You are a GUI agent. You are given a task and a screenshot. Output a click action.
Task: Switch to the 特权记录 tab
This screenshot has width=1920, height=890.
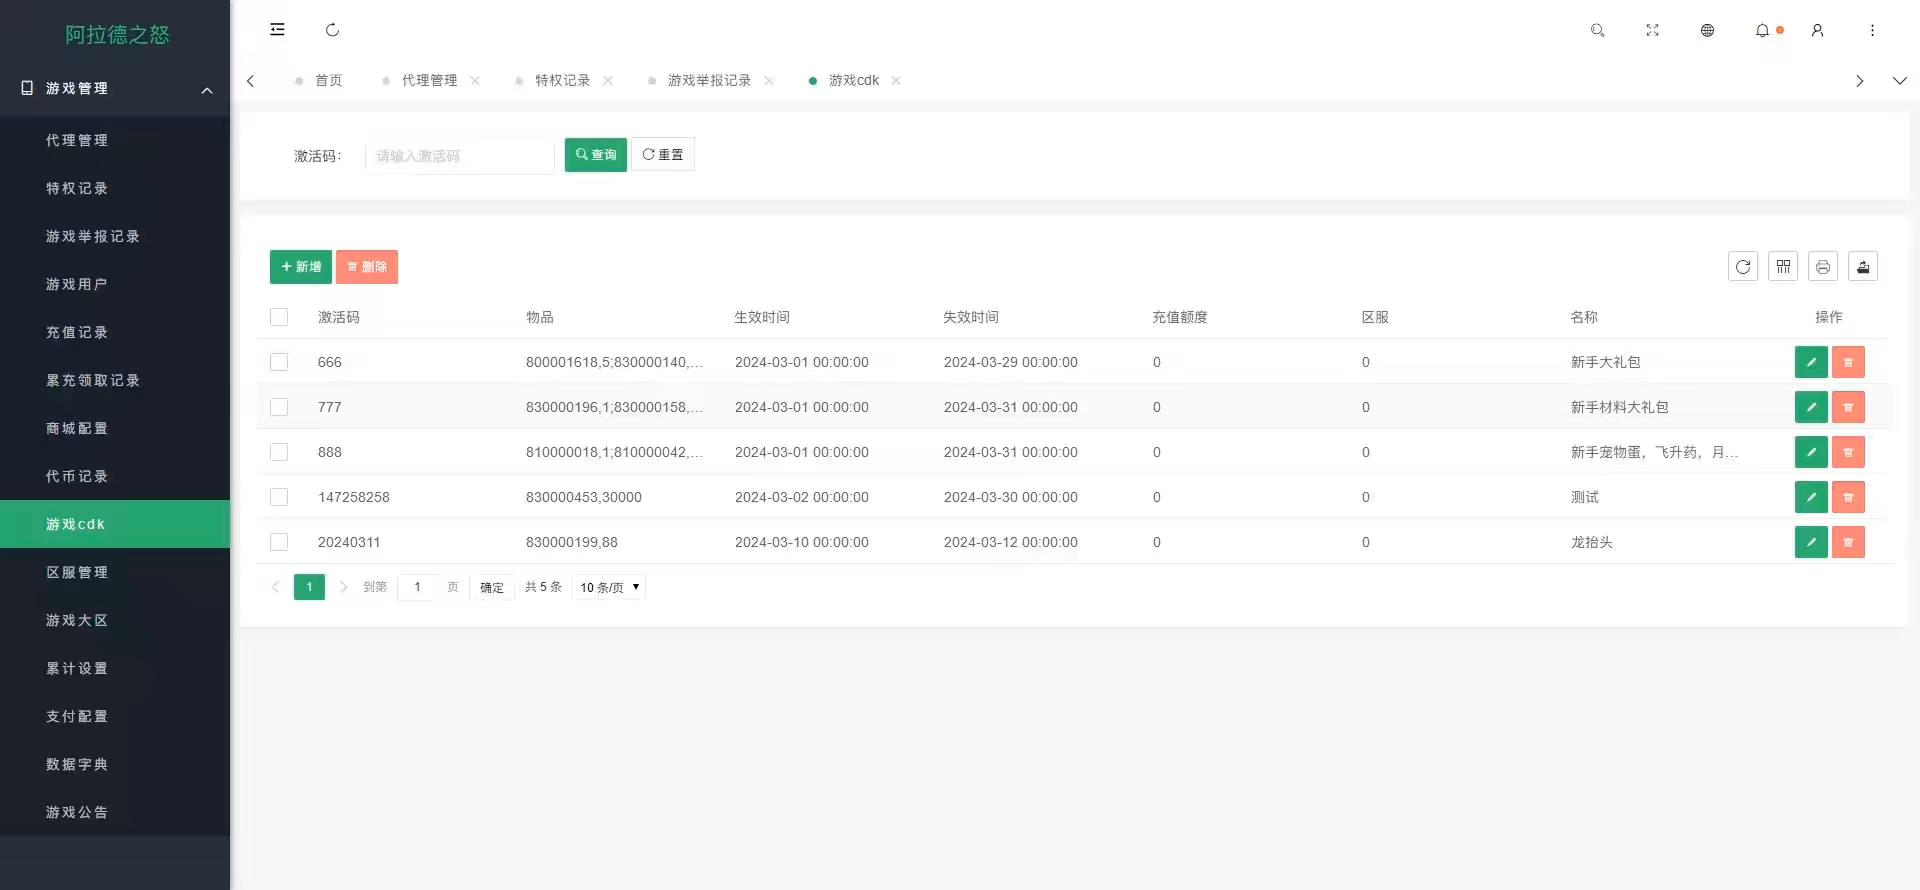[562, 81]
